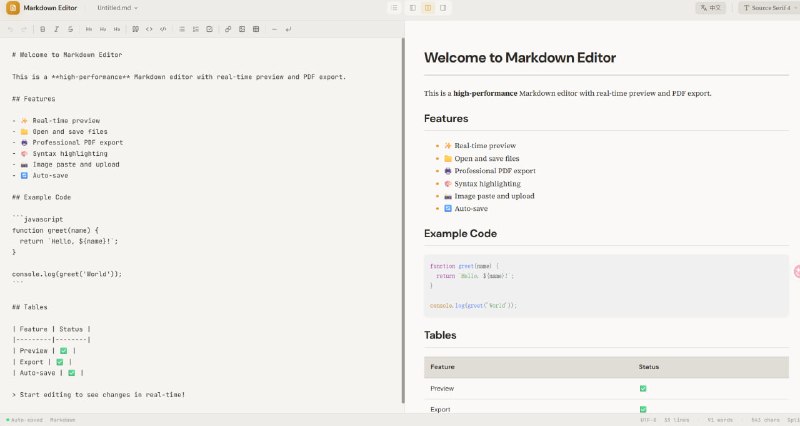This screenshot has height=426, width=800.
Task: Switch to the preview-only layout
Action: [443, 8]
